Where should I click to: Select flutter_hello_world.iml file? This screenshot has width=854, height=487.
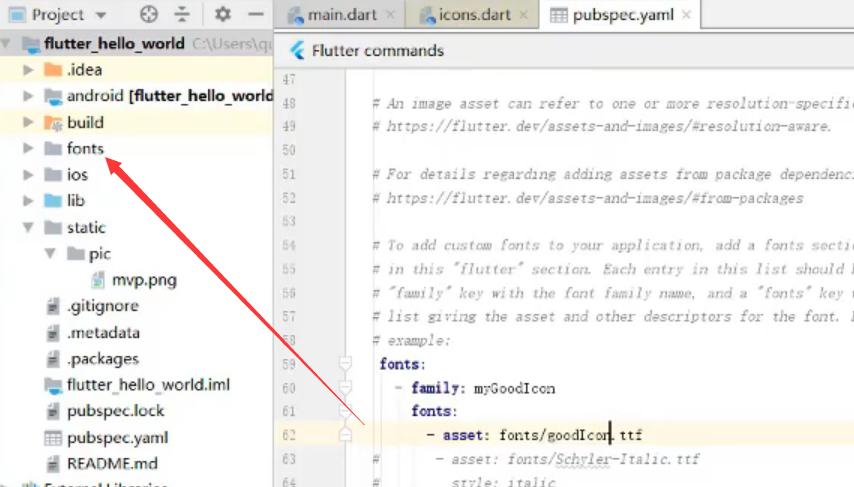pos(148,385)
